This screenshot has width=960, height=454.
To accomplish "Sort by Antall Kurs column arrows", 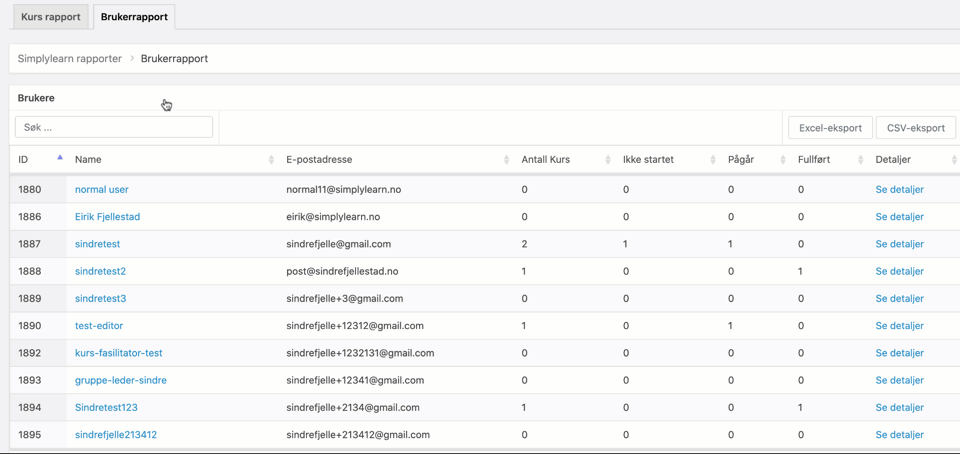I will (608, 160).
